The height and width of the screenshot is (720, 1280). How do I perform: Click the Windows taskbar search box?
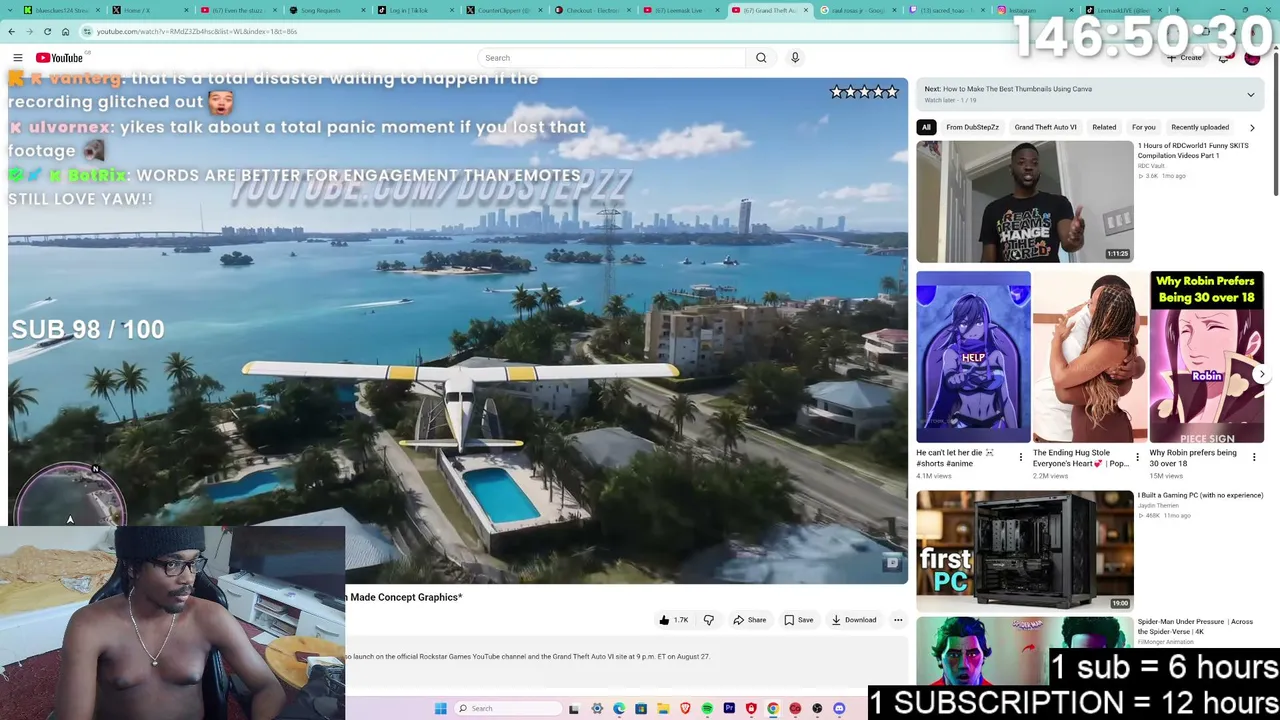point(507,709)
